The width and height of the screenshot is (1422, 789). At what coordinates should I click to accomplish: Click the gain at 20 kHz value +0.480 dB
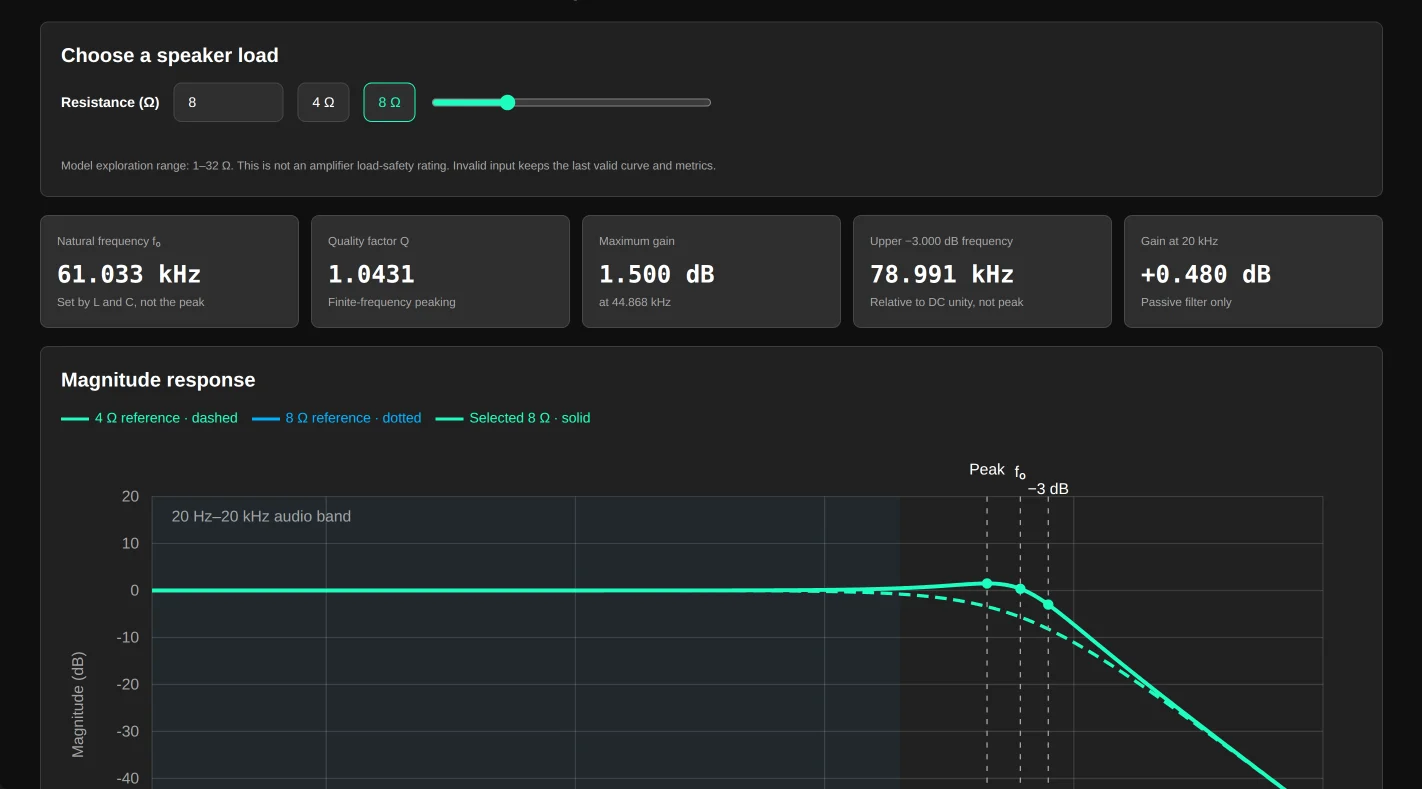click(x=1206, y=274)
